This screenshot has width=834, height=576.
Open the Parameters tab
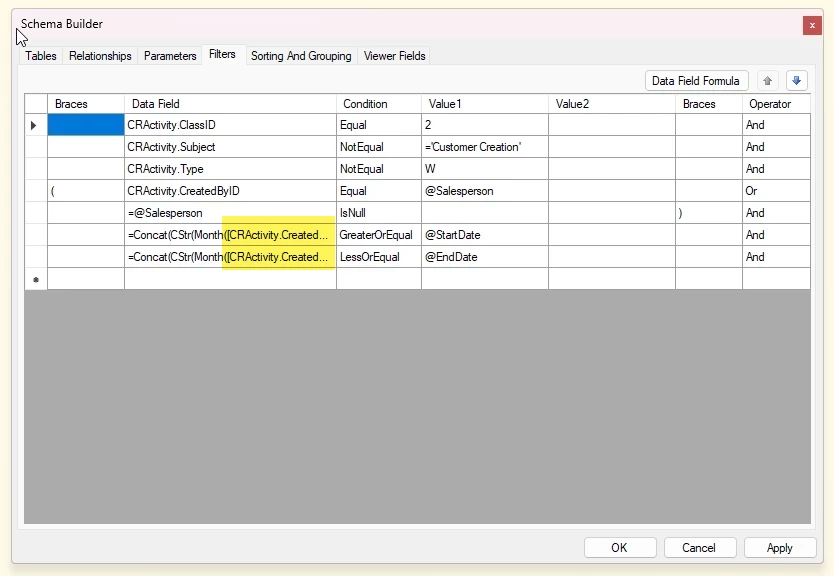(170, 56)
